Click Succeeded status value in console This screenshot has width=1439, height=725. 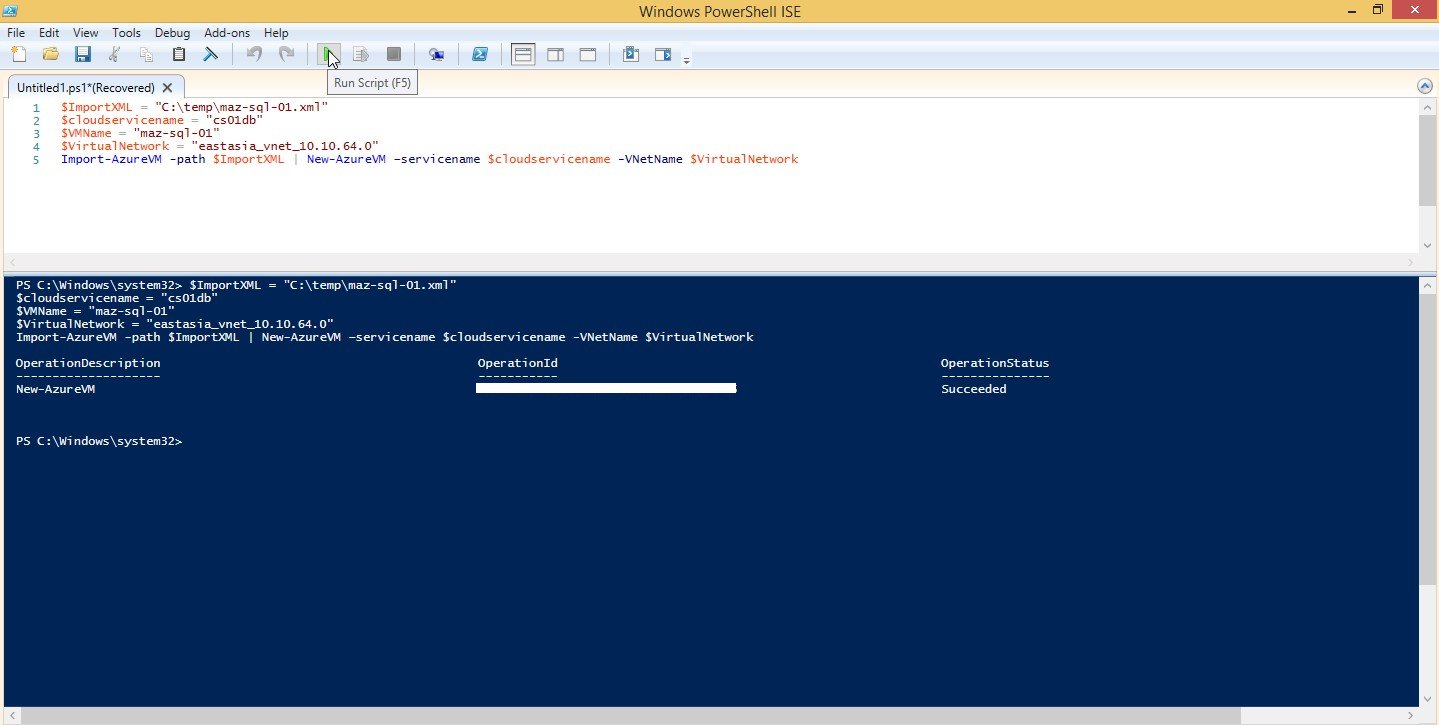tap(974, 389)
